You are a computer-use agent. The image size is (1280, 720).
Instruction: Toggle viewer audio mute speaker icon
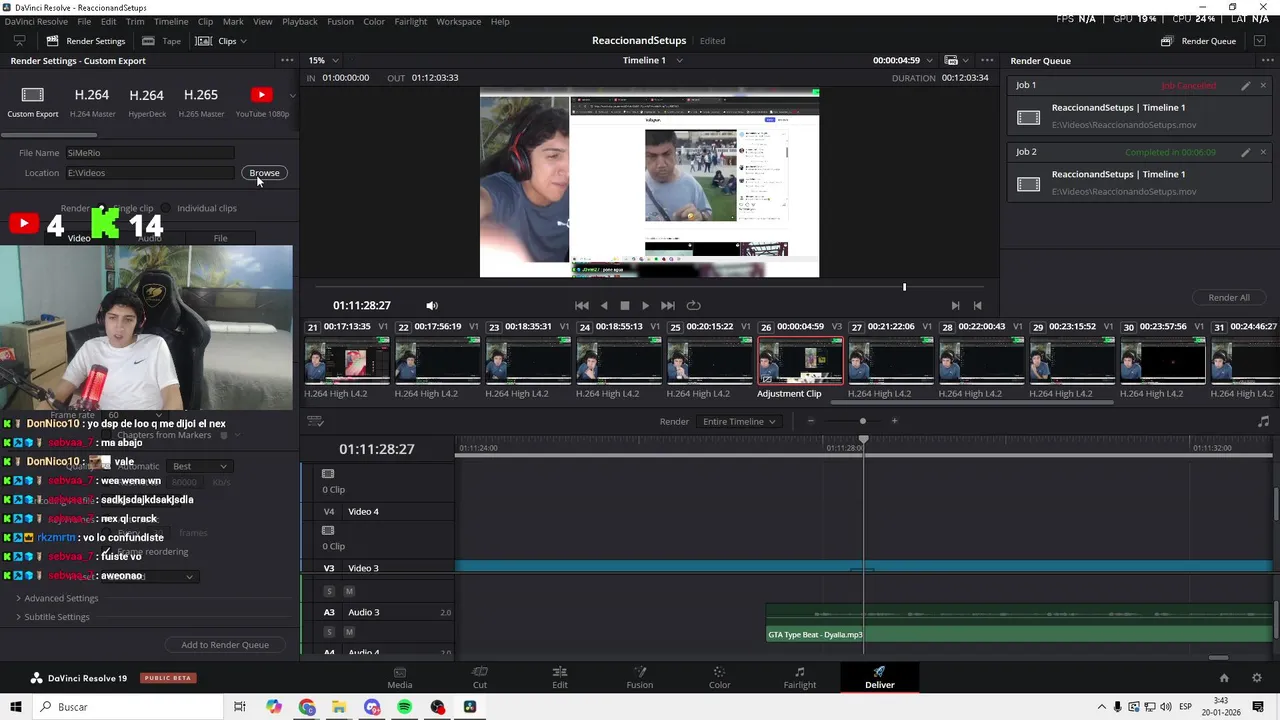(x=432, y=305)
